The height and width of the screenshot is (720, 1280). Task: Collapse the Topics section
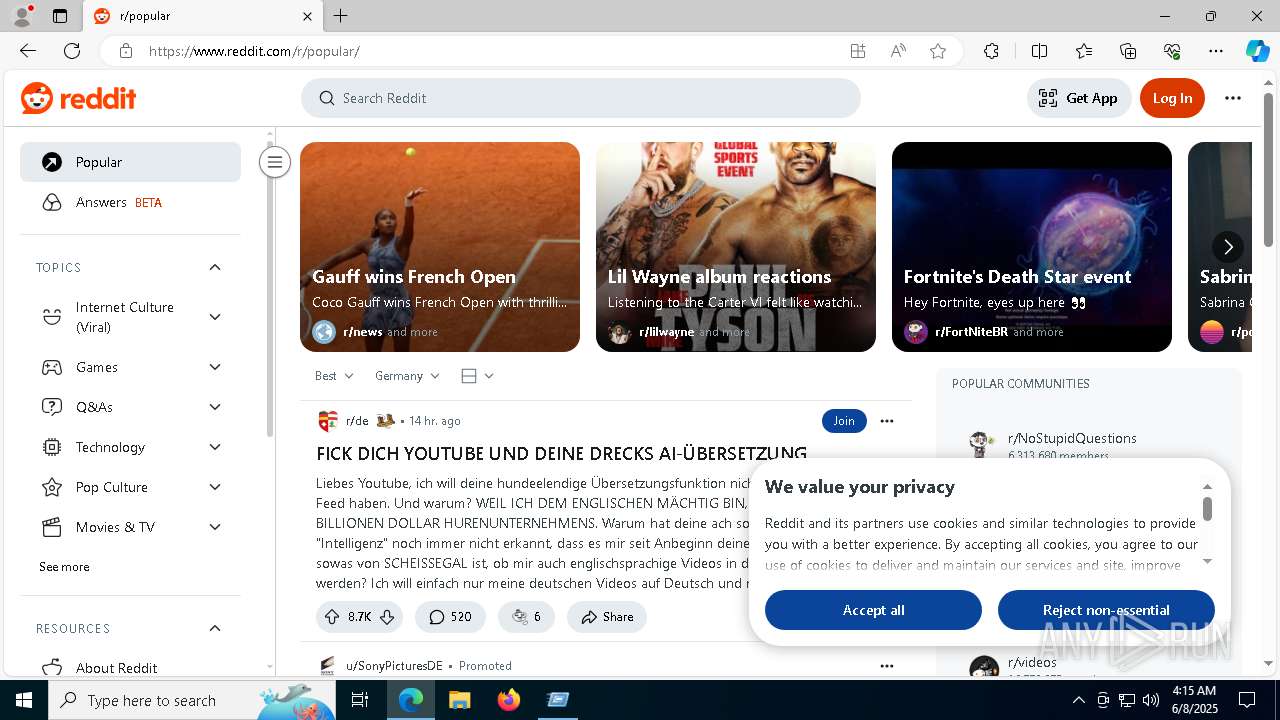pyautogui.click(x=215, y=267)
